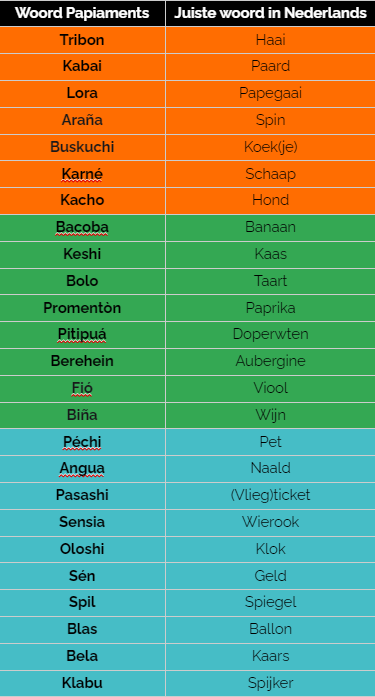
Task: Click the word 'Angua'
Action: coord(82,468)
